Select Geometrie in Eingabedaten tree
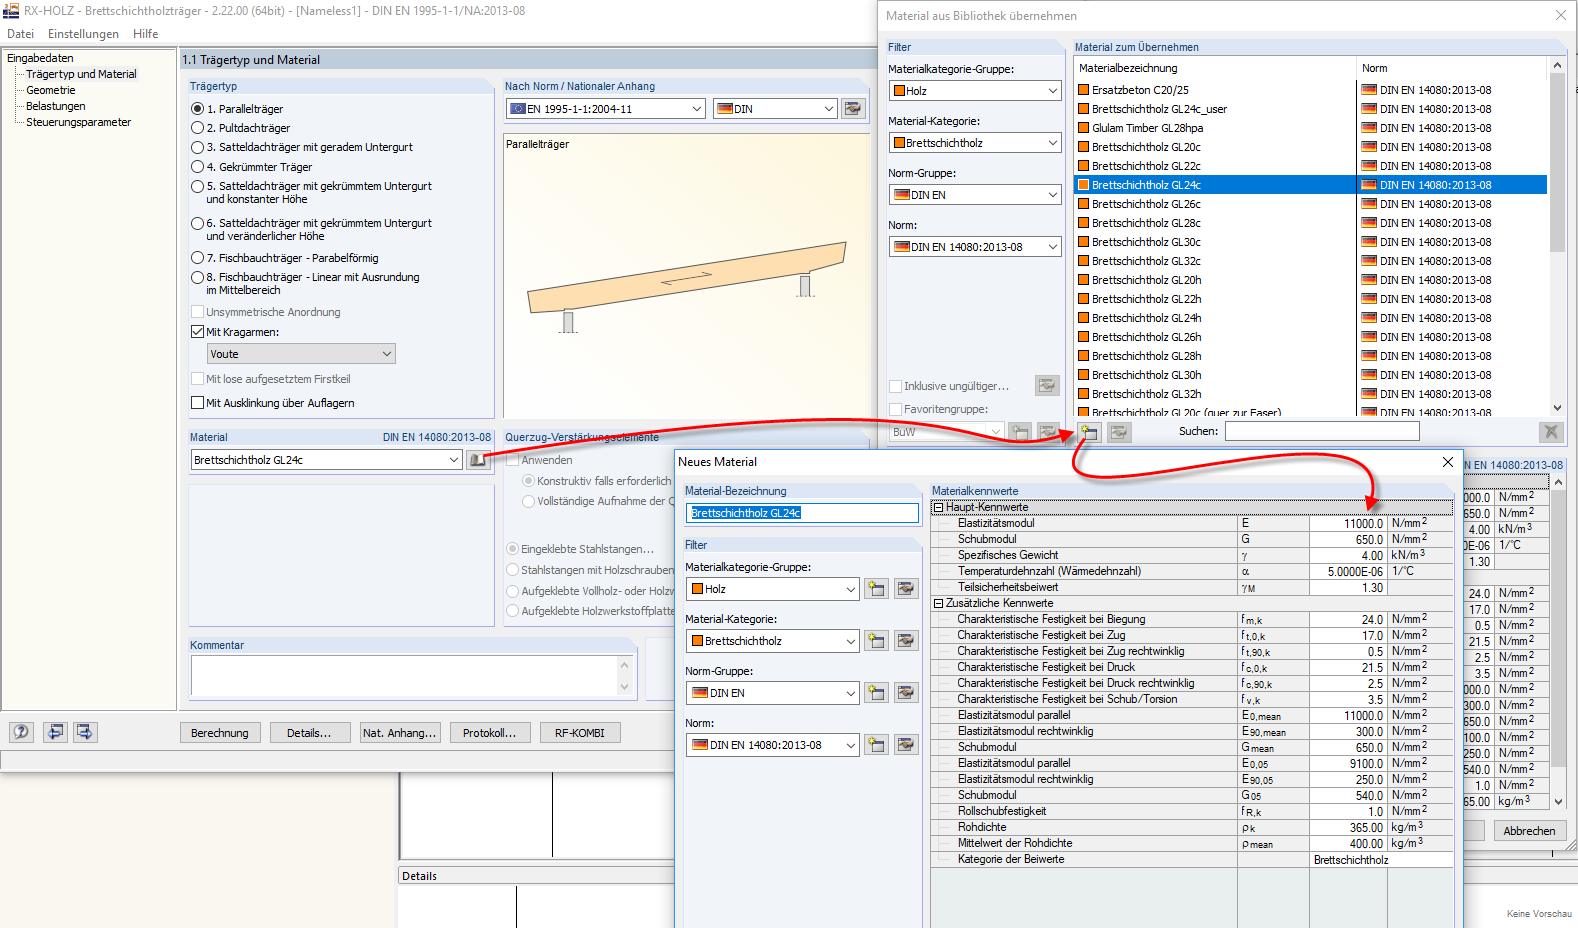1578x928 pixels. click(51, 90)
